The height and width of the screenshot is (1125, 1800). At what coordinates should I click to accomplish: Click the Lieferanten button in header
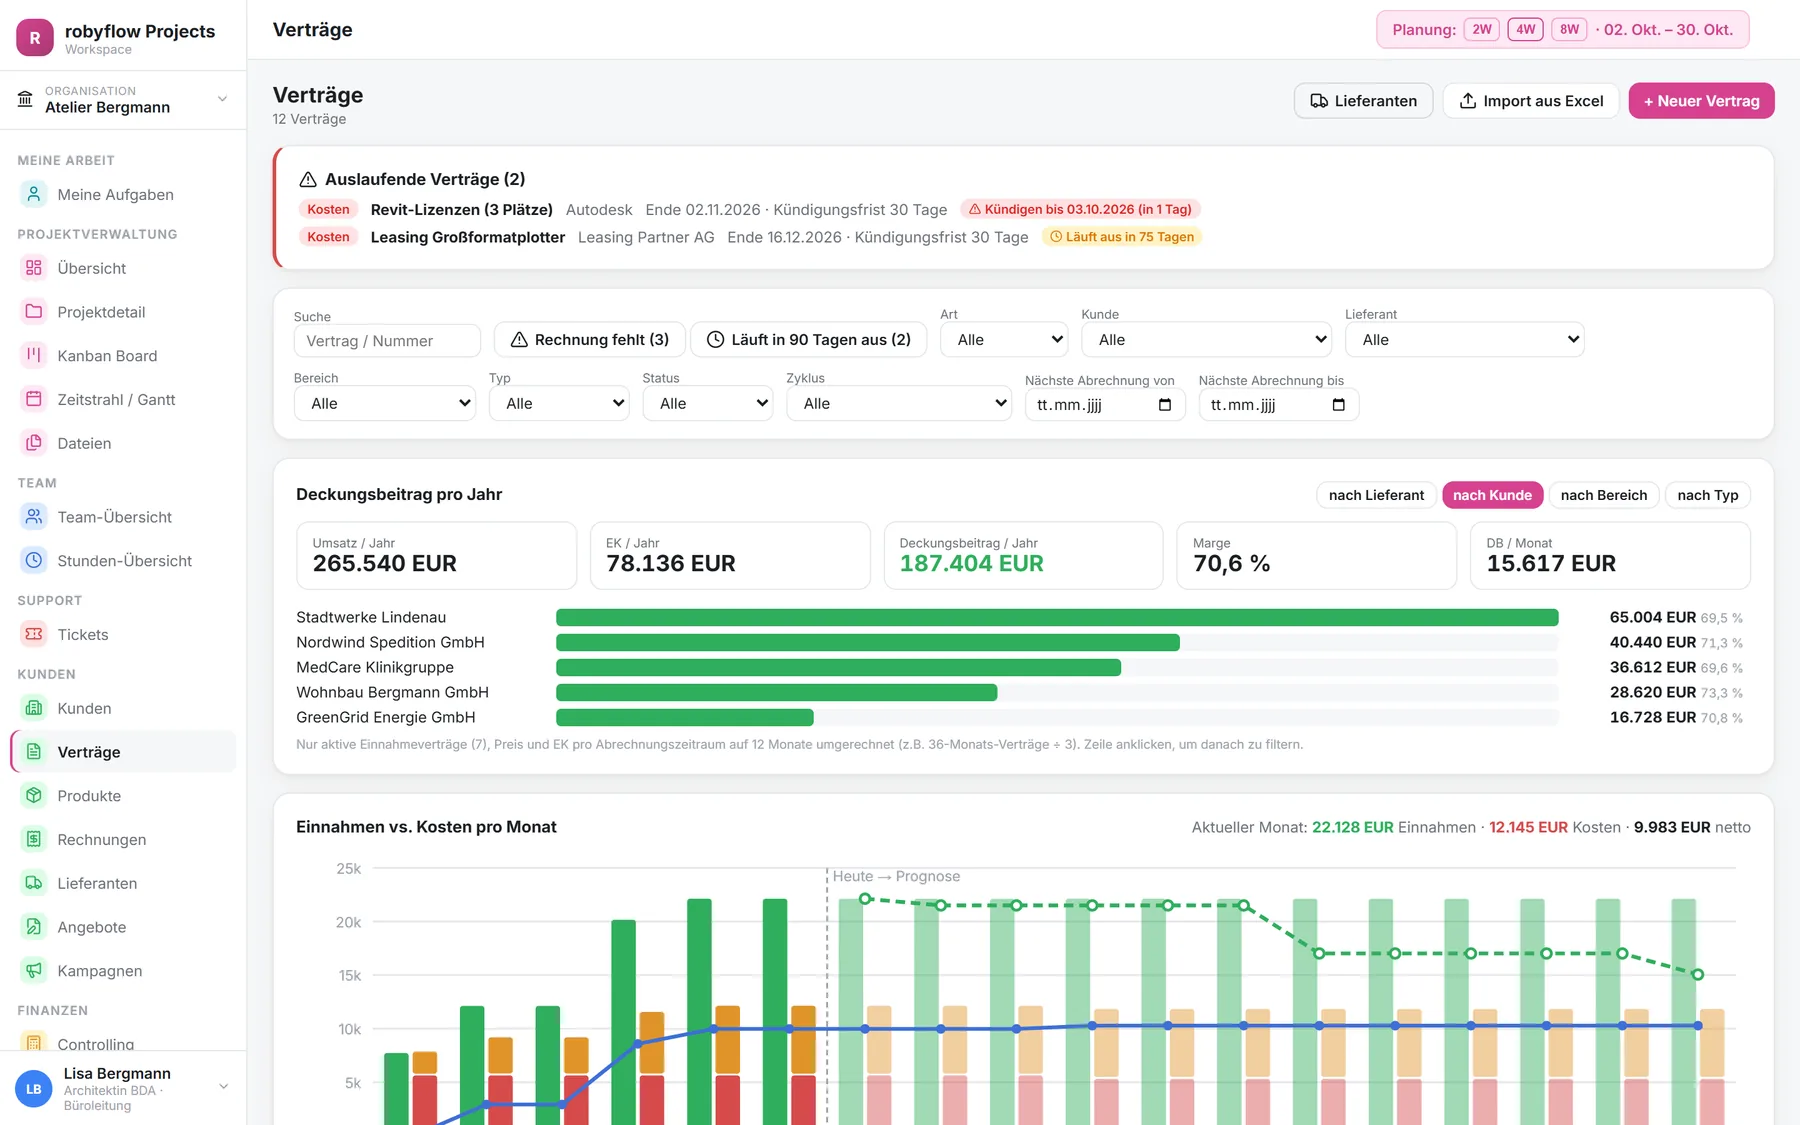1363,101
